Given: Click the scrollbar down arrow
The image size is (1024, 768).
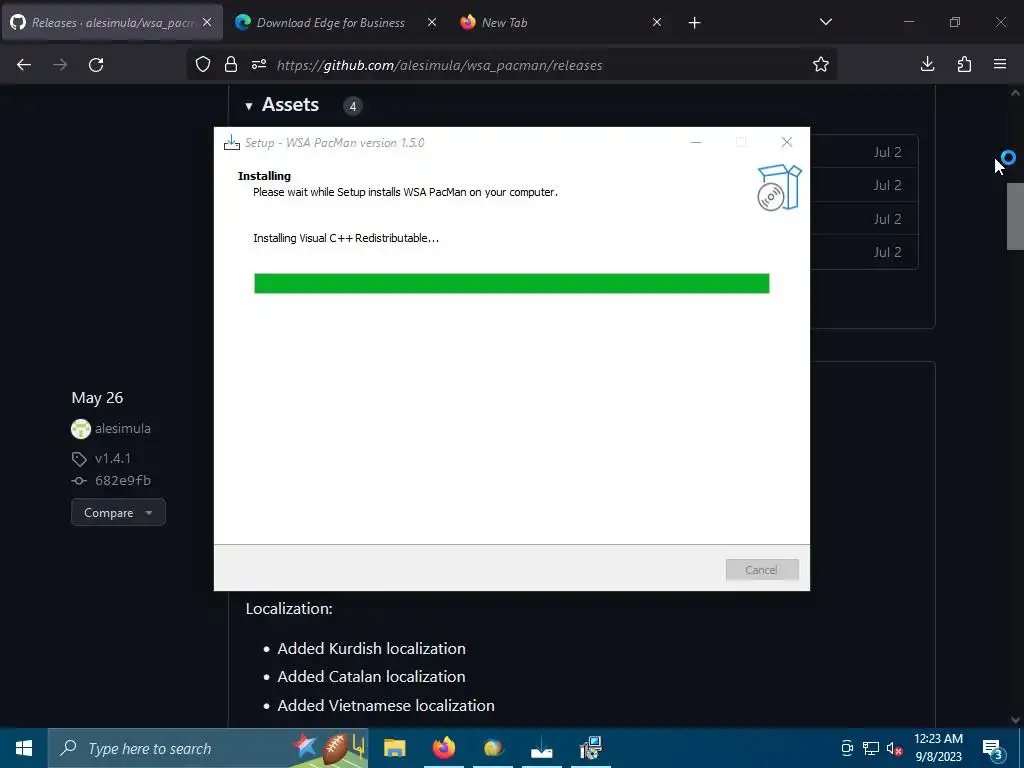Looking at the screenshot, I should pyautogui.click(x=1015, y=720).
